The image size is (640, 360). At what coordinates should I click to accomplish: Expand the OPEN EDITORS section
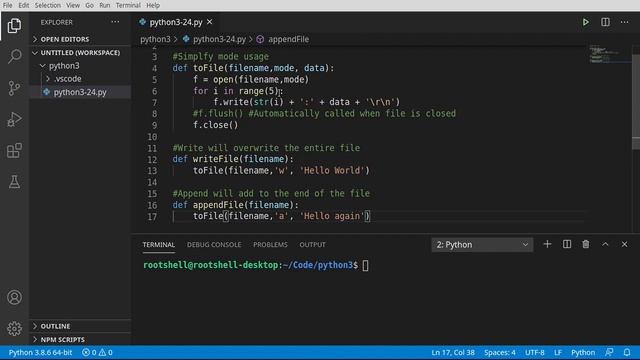[80, 39]
